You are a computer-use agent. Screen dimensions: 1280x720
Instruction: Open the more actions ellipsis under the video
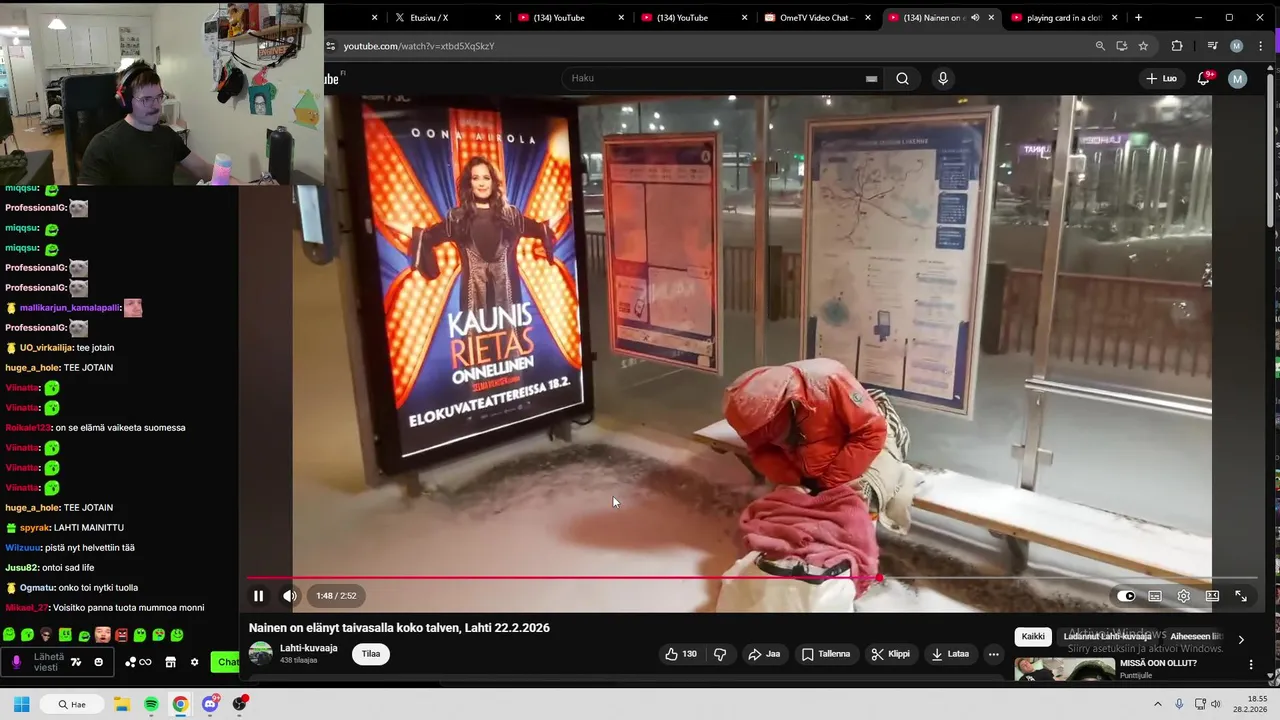pos(993,654)
